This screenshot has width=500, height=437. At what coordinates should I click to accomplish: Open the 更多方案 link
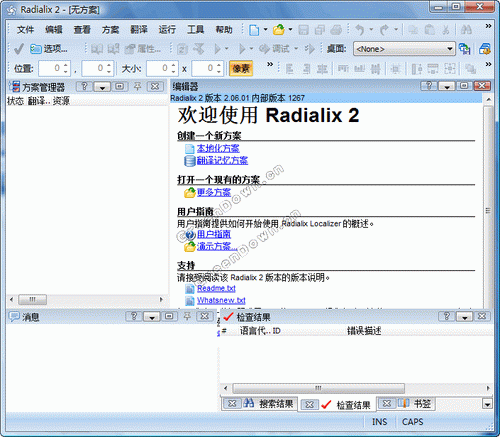[214, 192]
